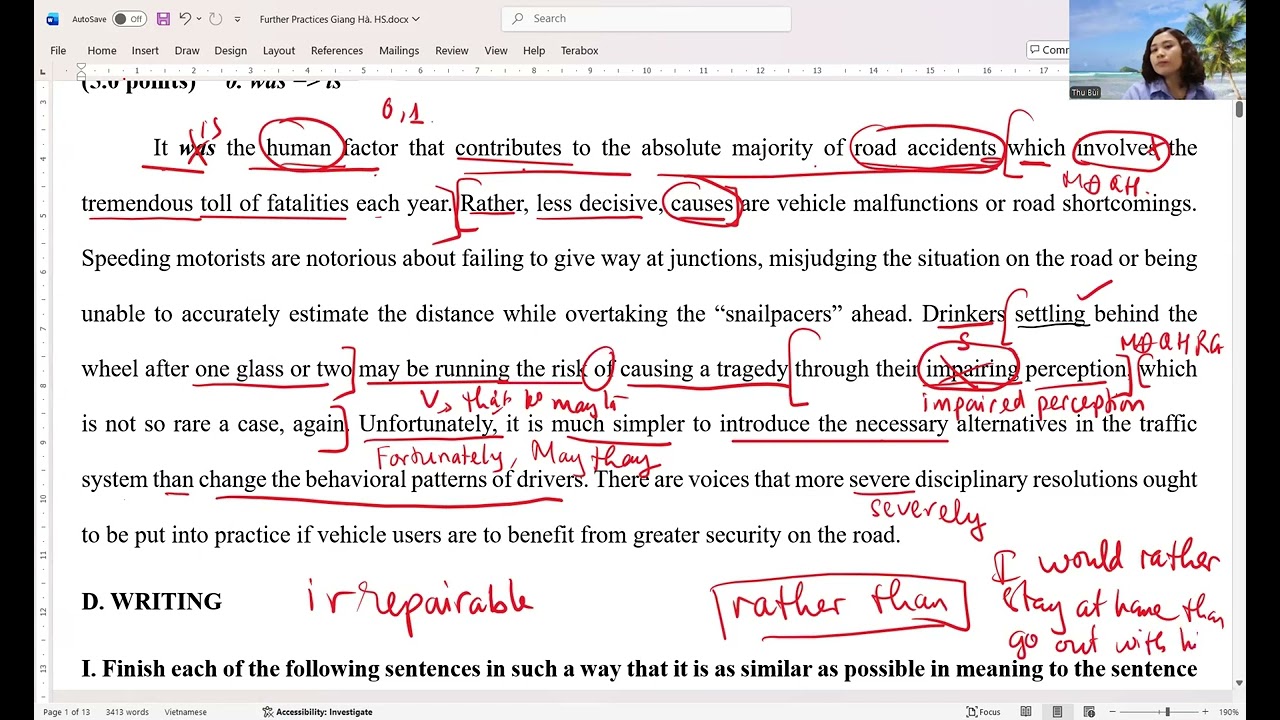
Task: Click the word "disciplinary" in the passage
Action: (971, 480)
